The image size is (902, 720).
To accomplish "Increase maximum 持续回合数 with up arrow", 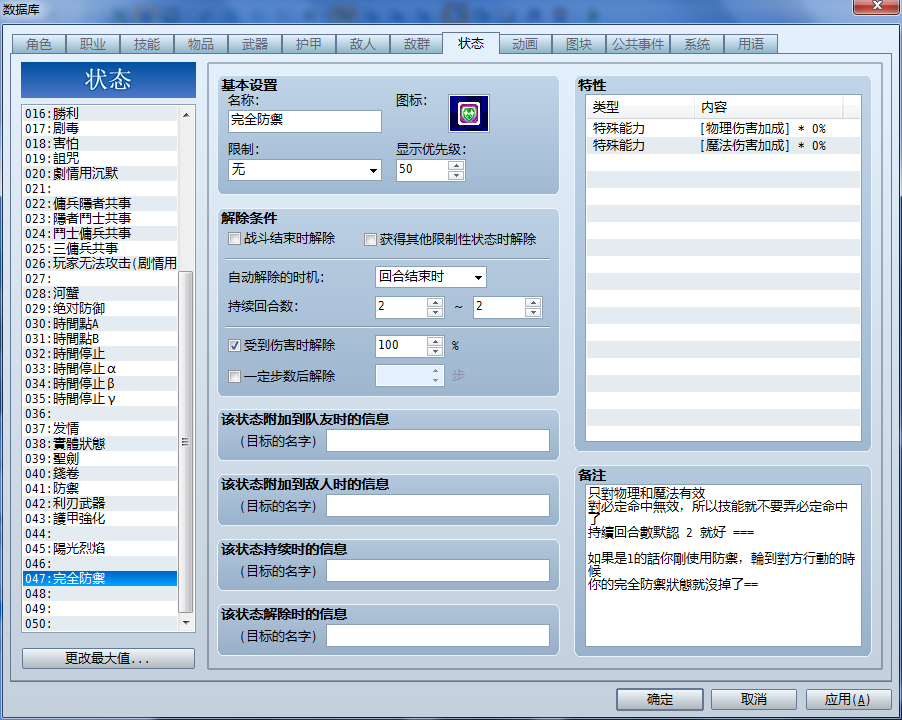I will (533, 302).
